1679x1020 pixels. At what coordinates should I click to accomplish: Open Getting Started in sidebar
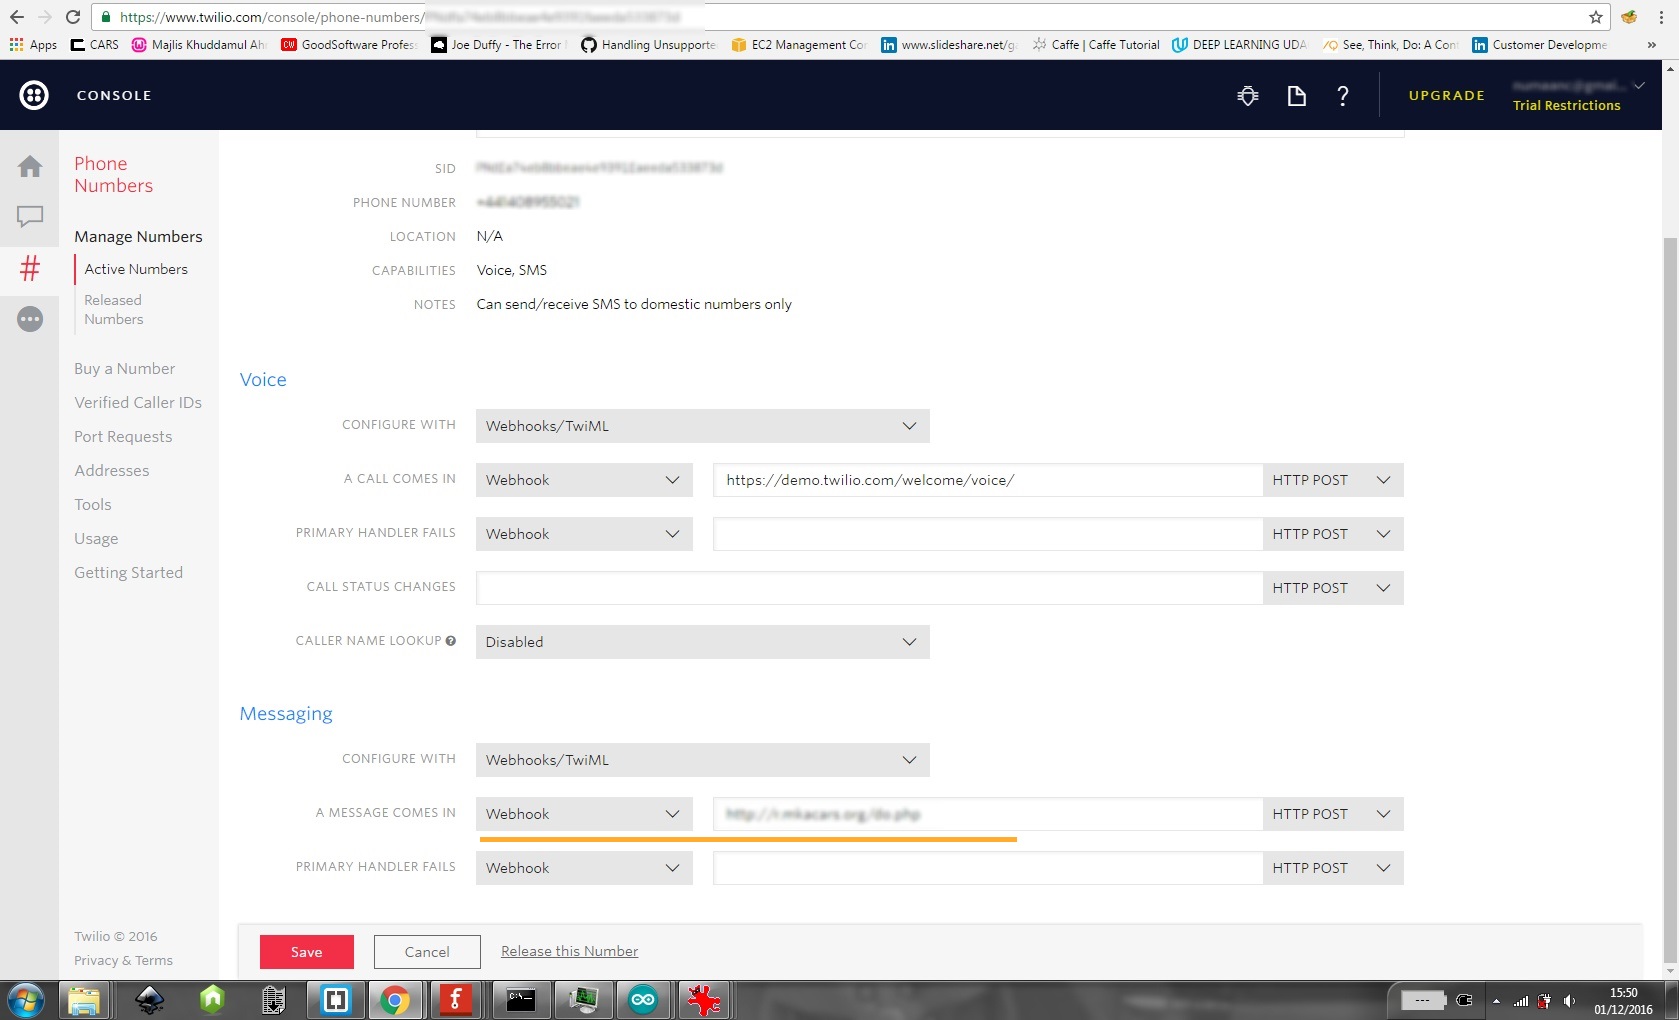[128, 573]
